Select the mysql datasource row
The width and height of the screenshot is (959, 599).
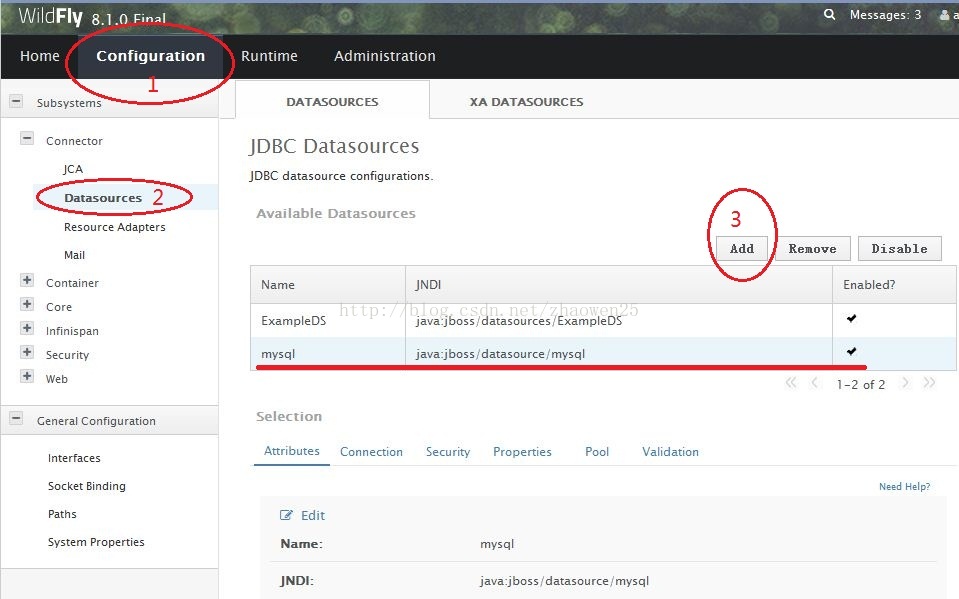602,354
